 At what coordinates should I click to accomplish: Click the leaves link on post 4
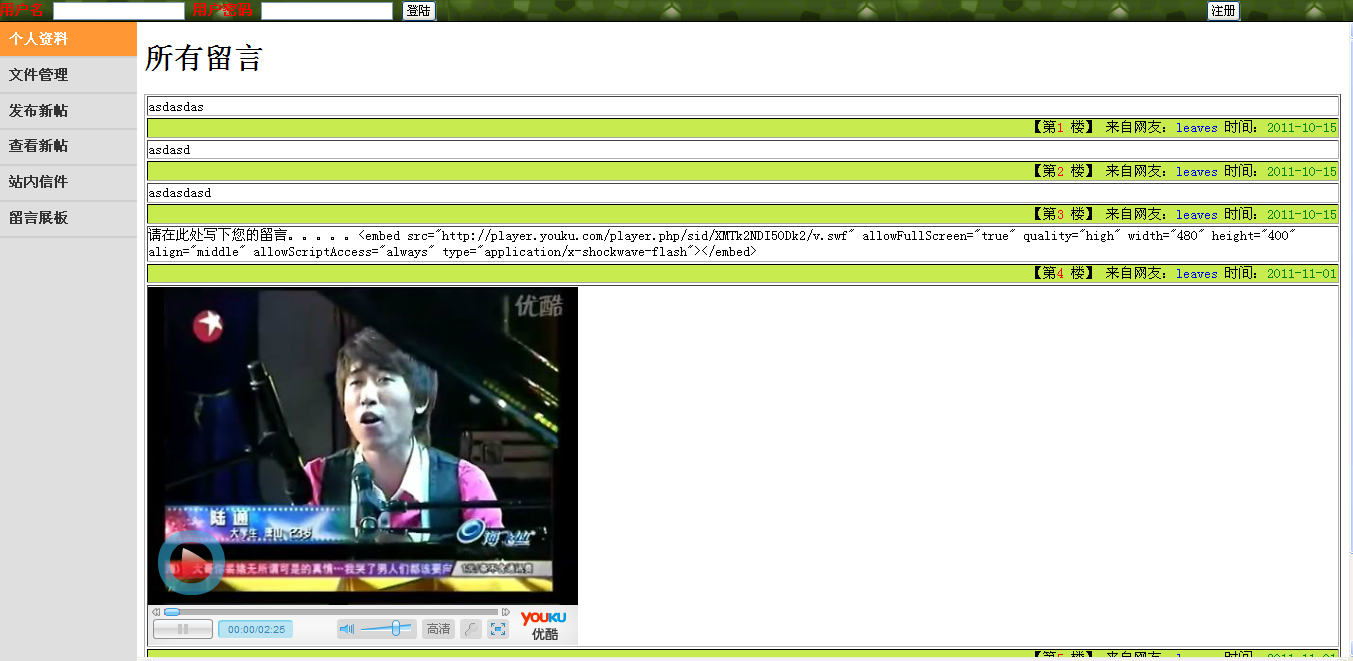[1197, 274]
